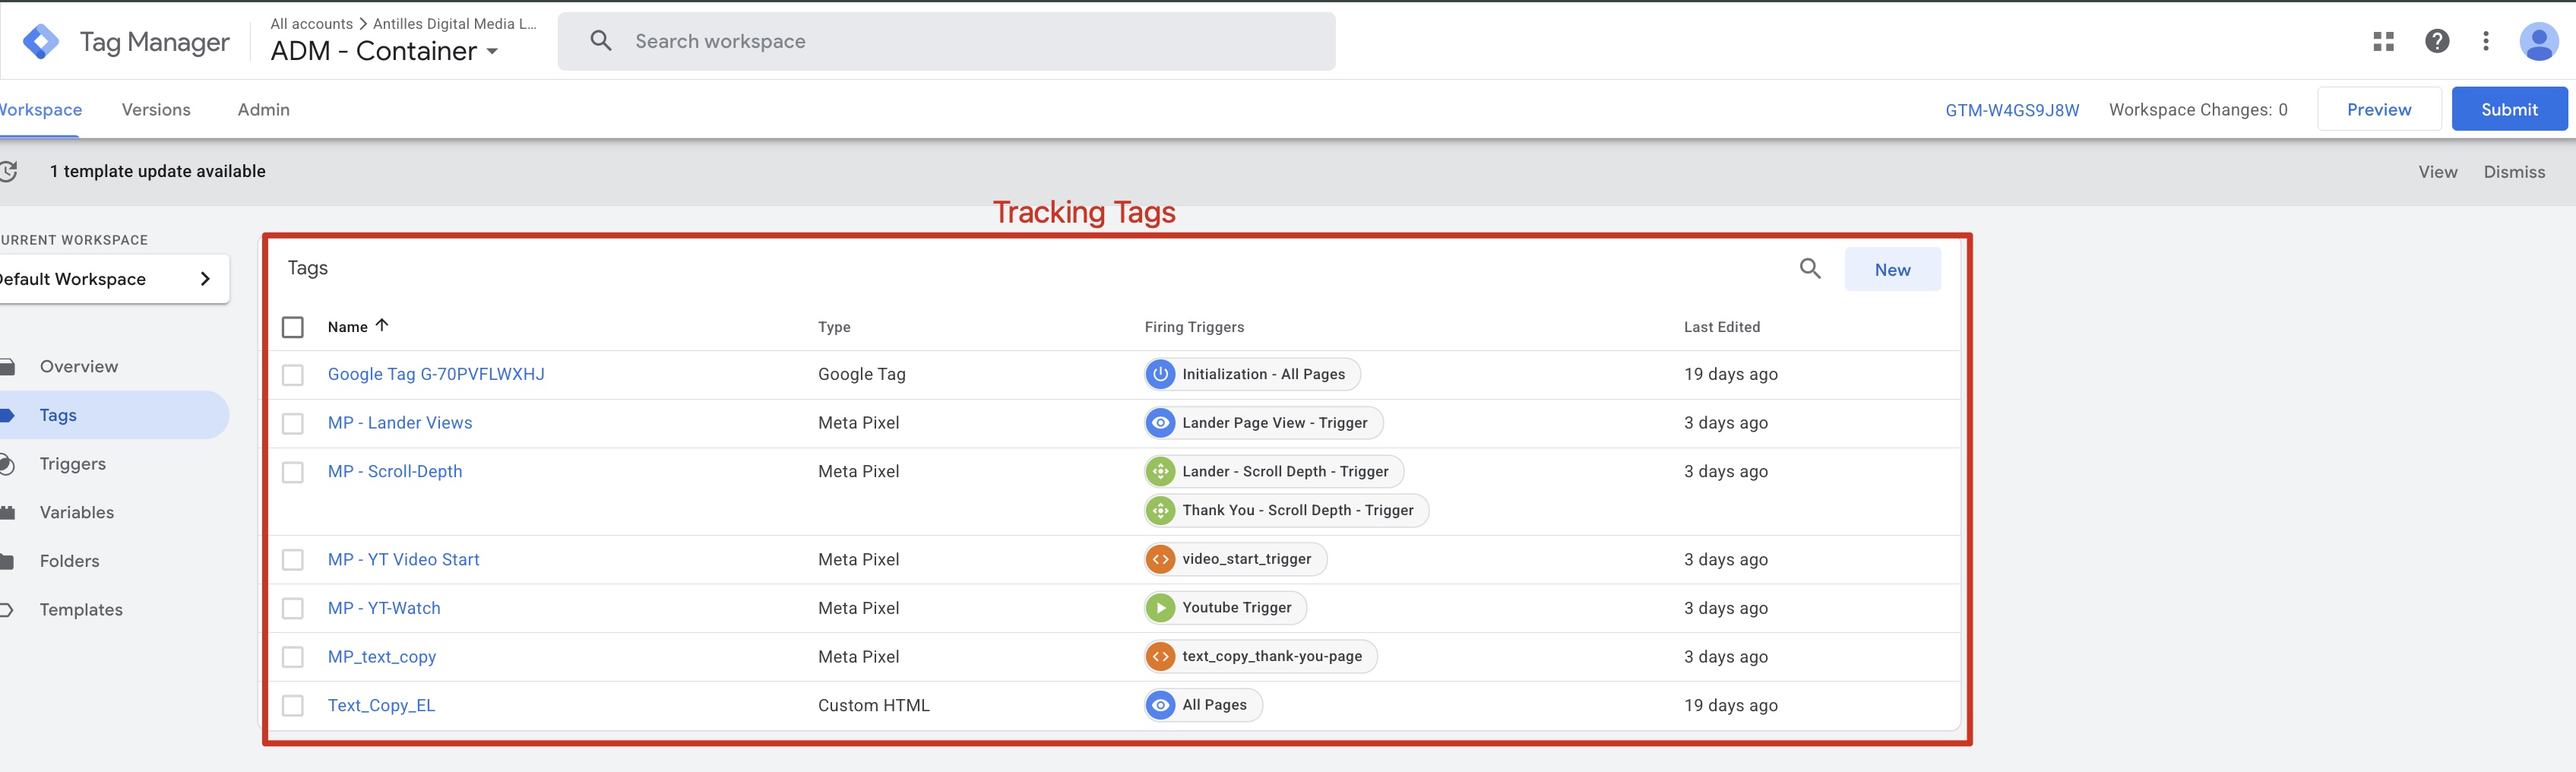Check the select-all tags checkbox
Viewport: 2576px width, 772px height.
point(293,327)
